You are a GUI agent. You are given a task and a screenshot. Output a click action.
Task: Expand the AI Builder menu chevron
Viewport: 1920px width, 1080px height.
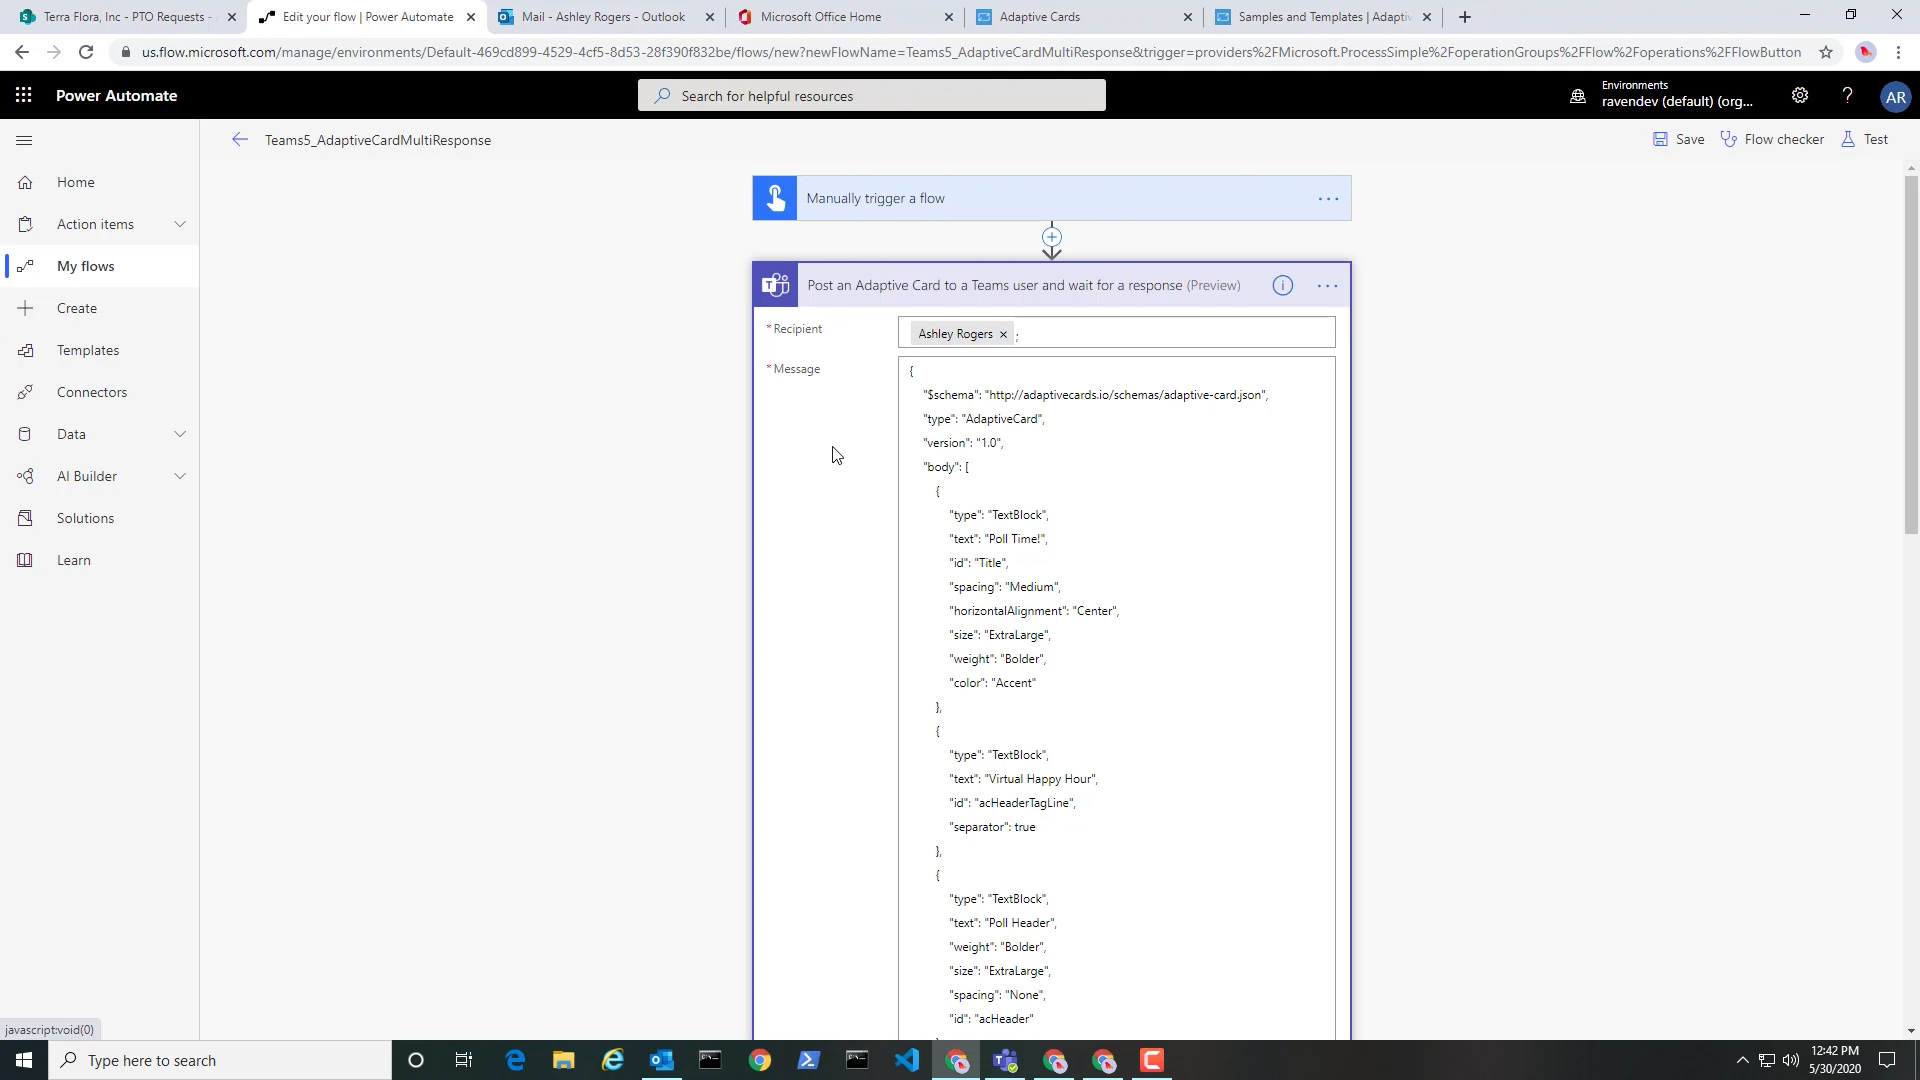tap(180, 476)
